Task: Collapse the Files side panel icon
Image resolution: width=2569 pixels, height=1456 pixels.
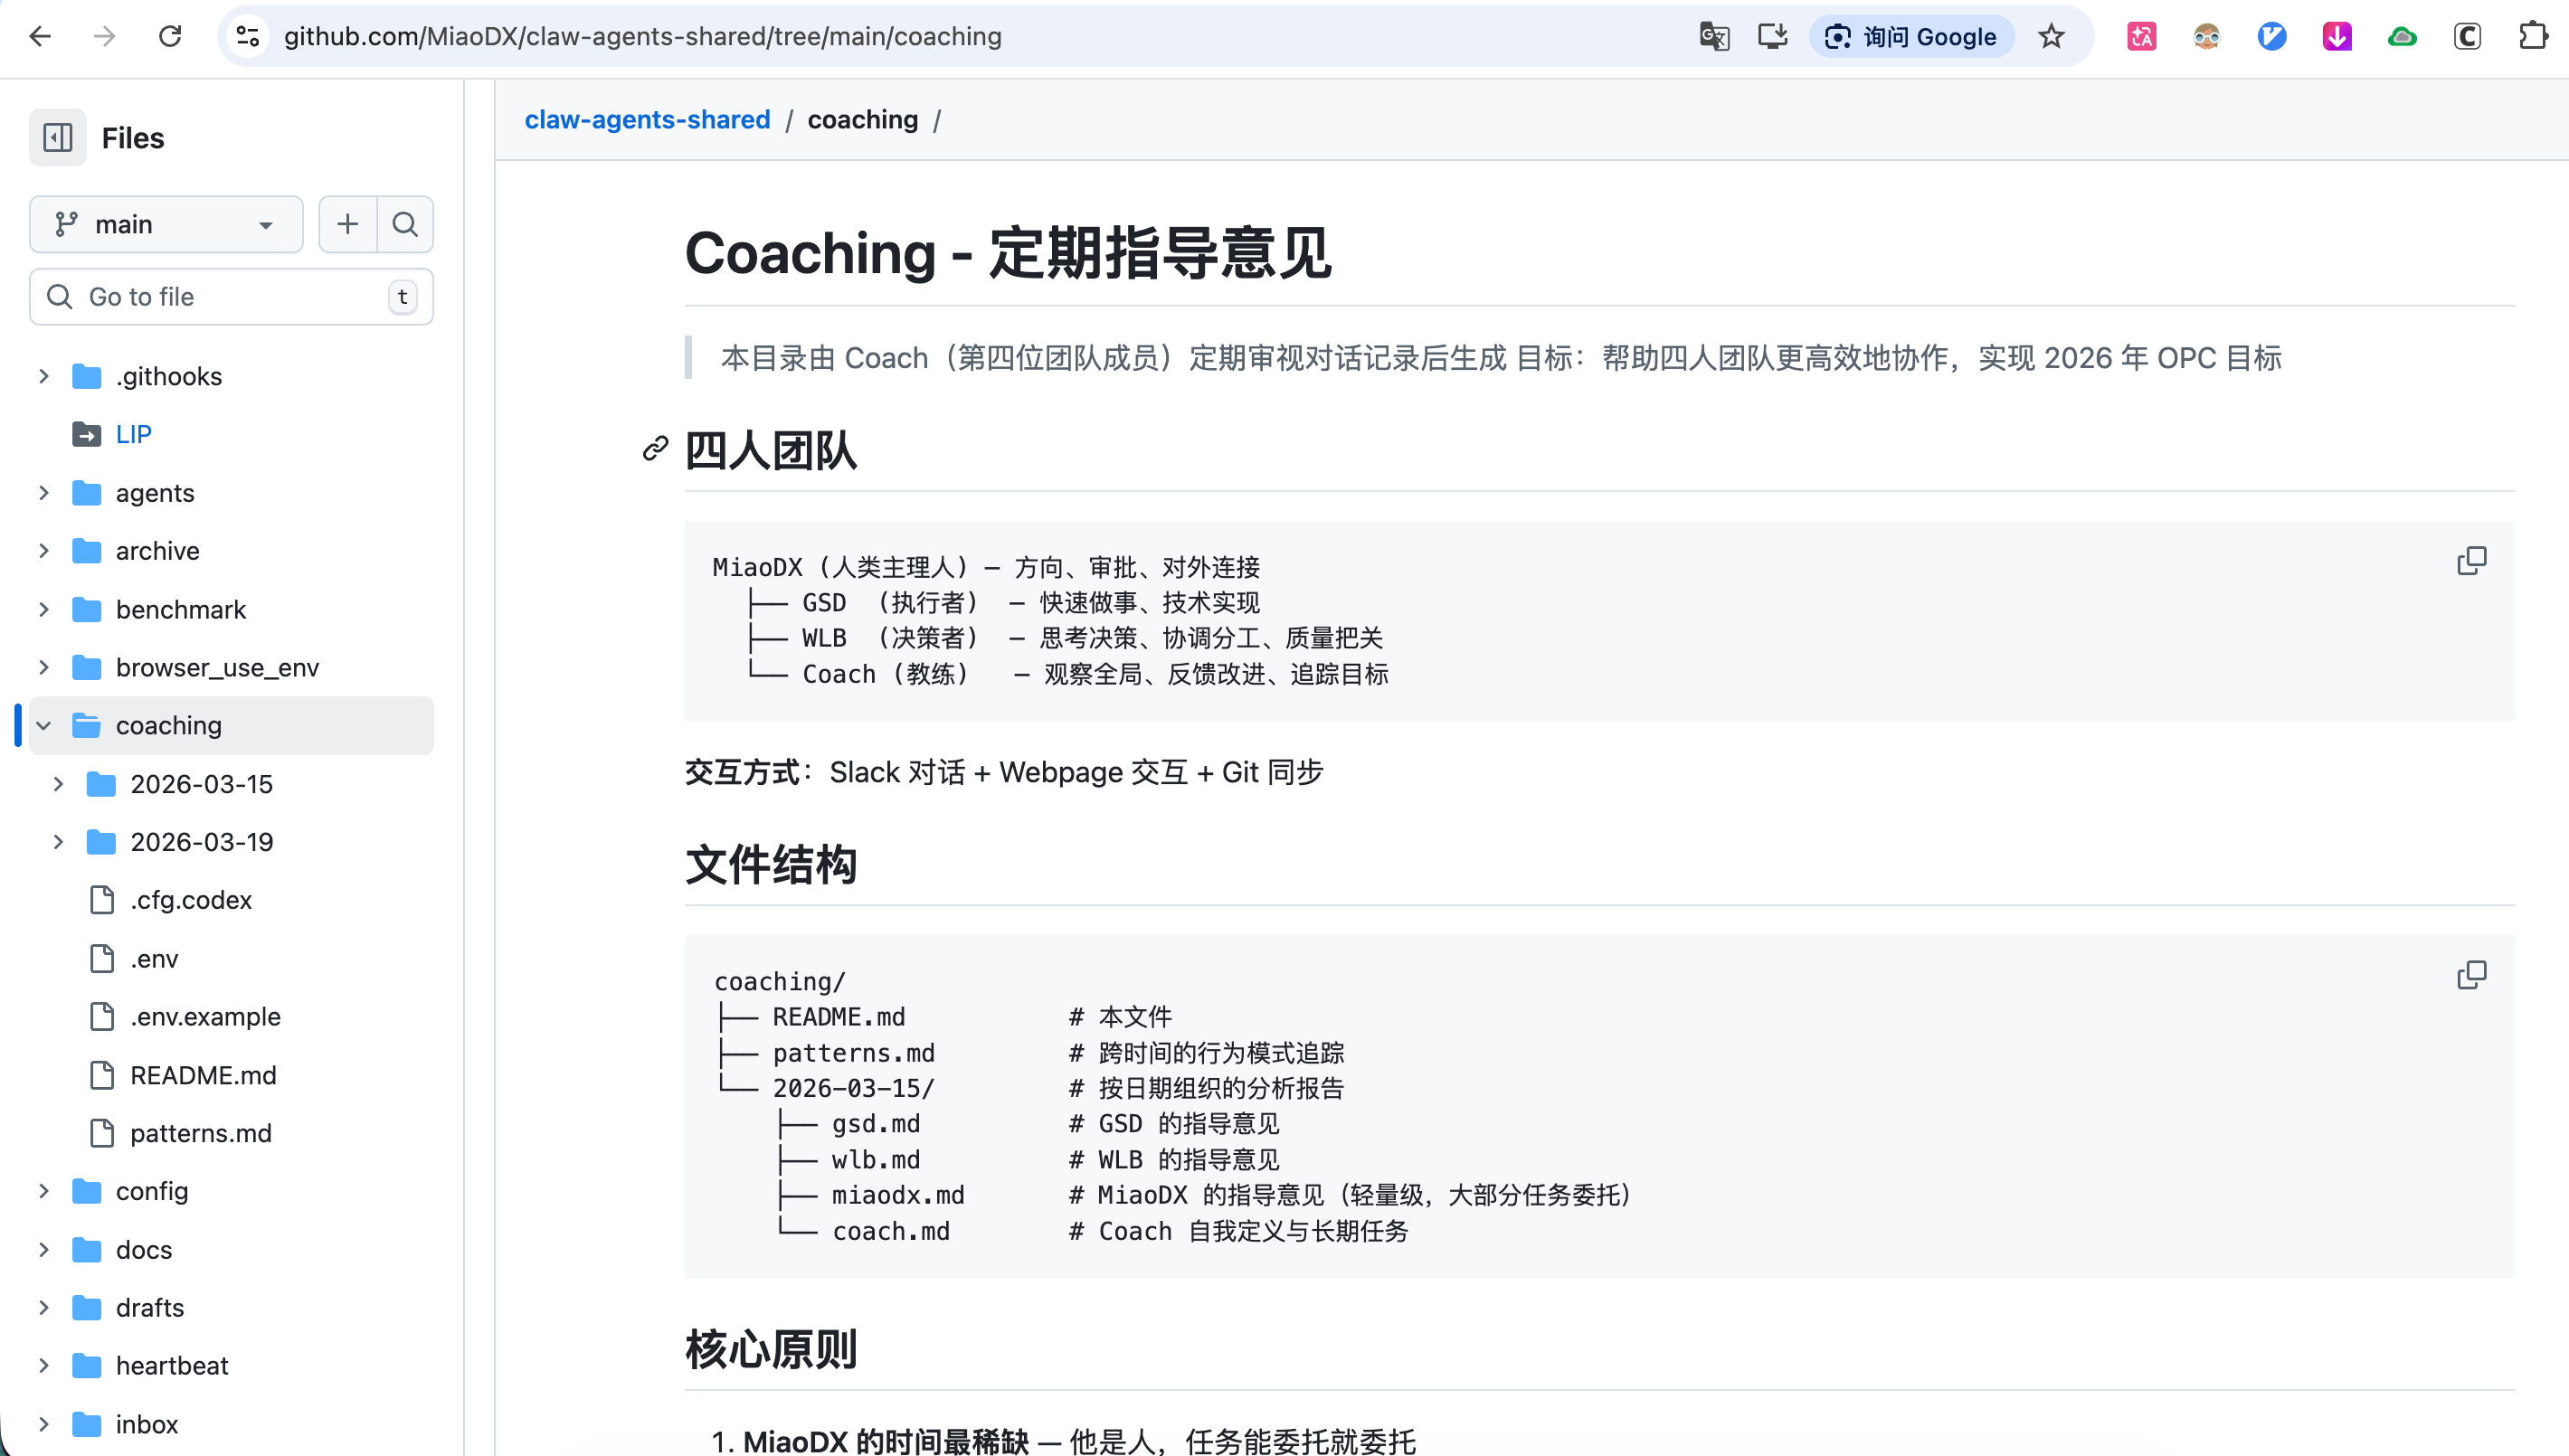Action: (58, 138)
